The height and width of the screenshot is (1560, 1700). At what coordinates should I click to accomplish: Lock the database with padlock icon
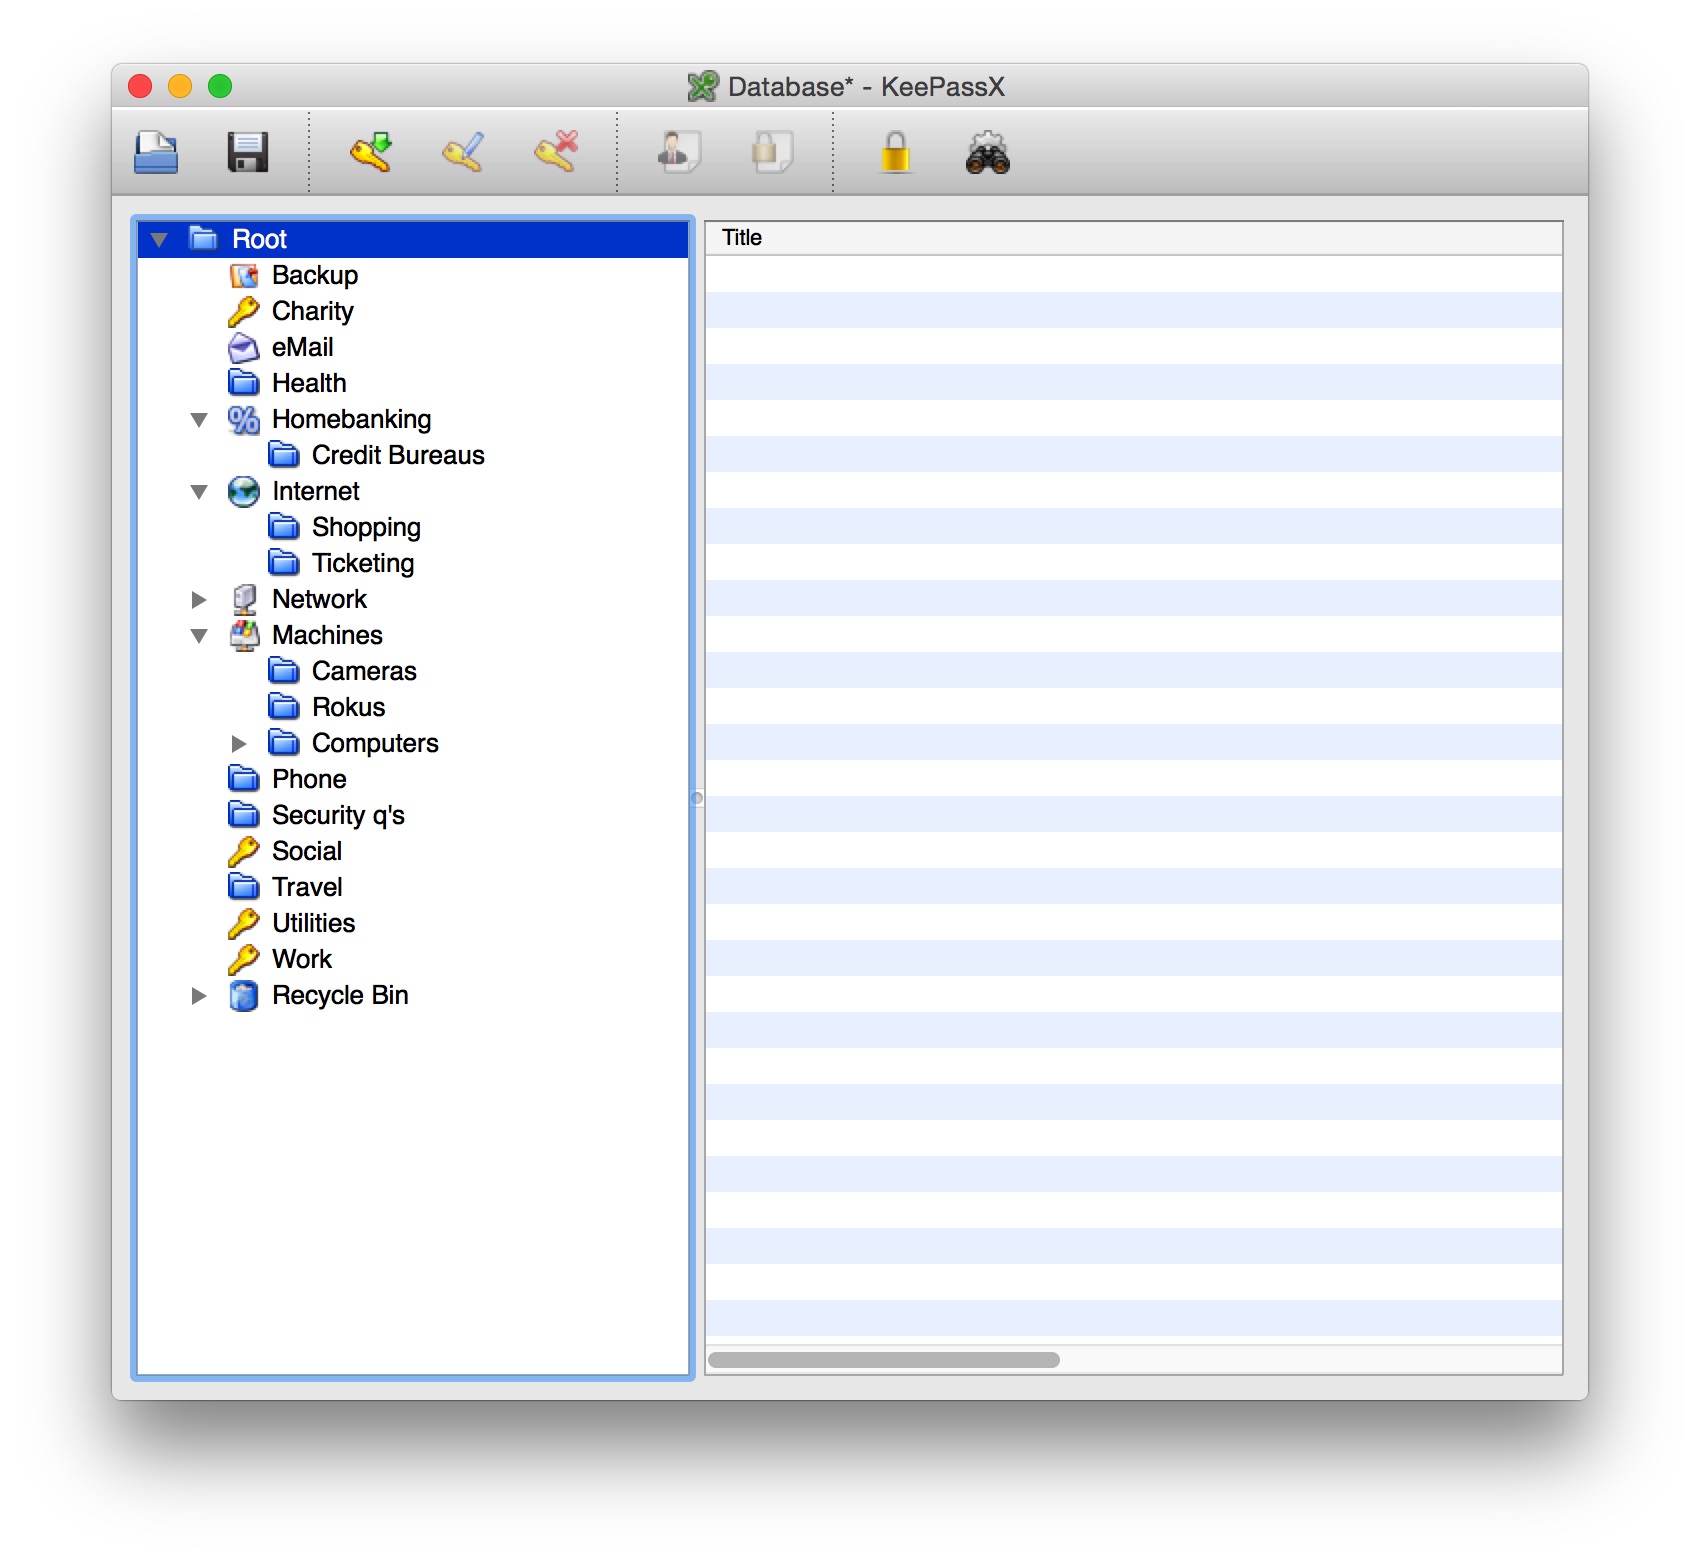[895, 153]
